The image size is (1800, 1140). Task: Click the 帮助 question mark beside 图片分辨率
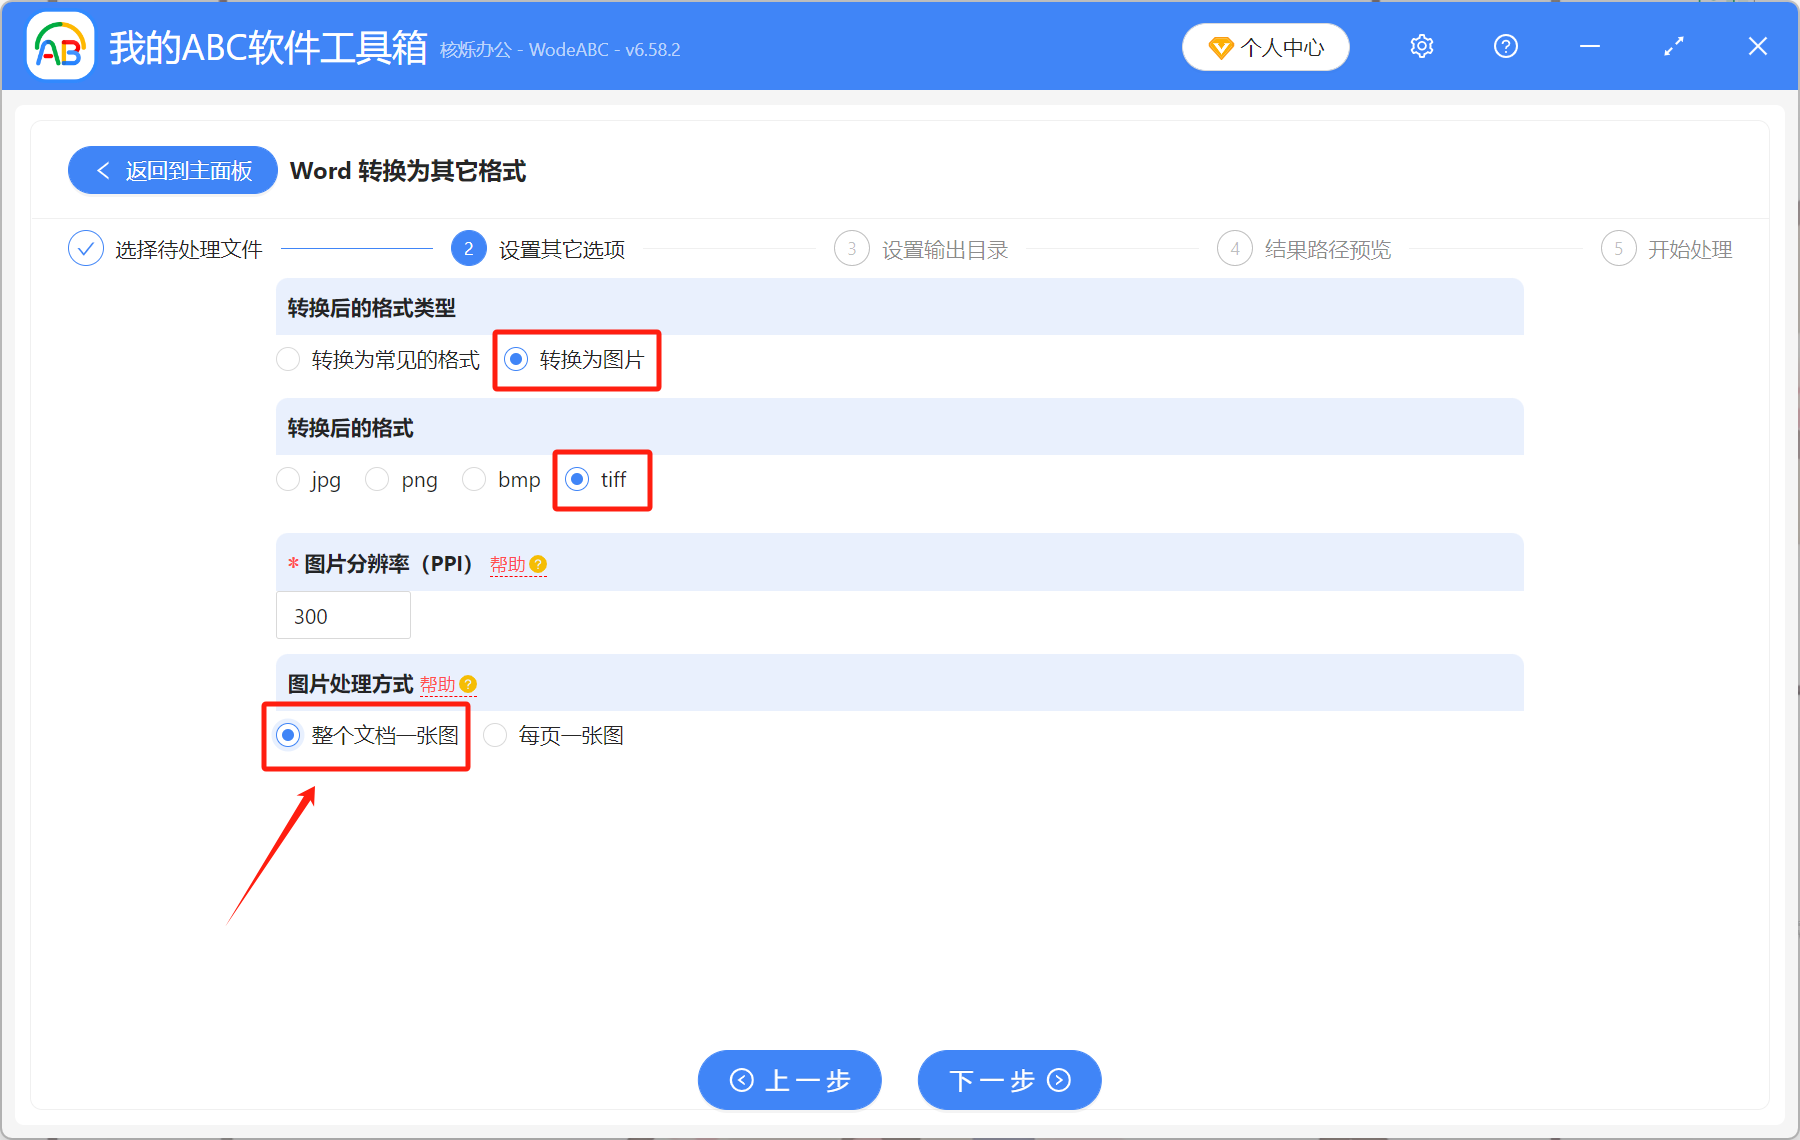pyautogui.click(x=540, y=565)
